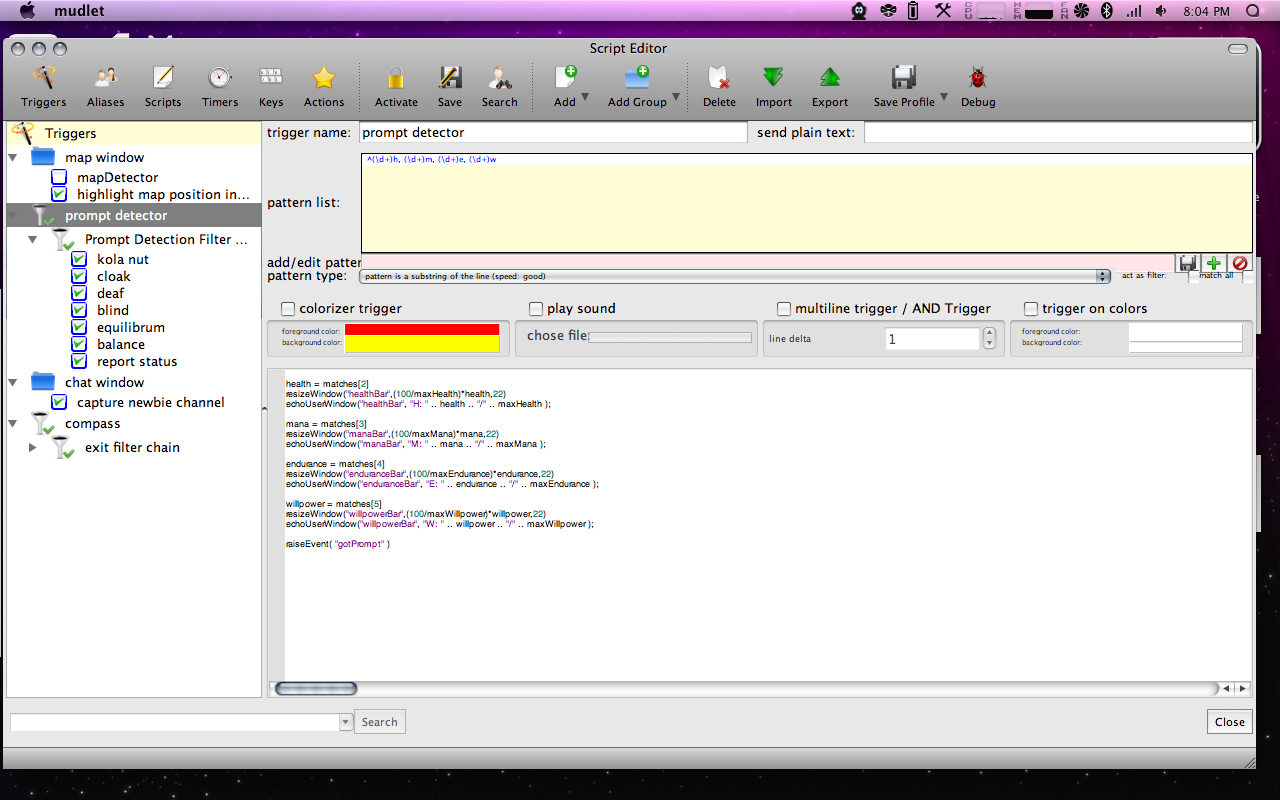Remove pattern with red prohibition icon

pos(1240,263)
